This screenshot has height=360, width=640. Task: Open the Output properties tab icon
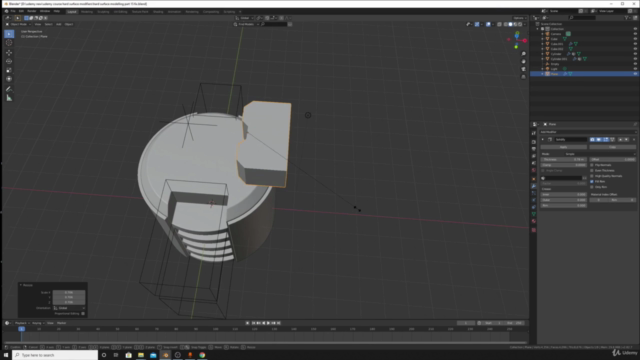[x=533, y=149]
